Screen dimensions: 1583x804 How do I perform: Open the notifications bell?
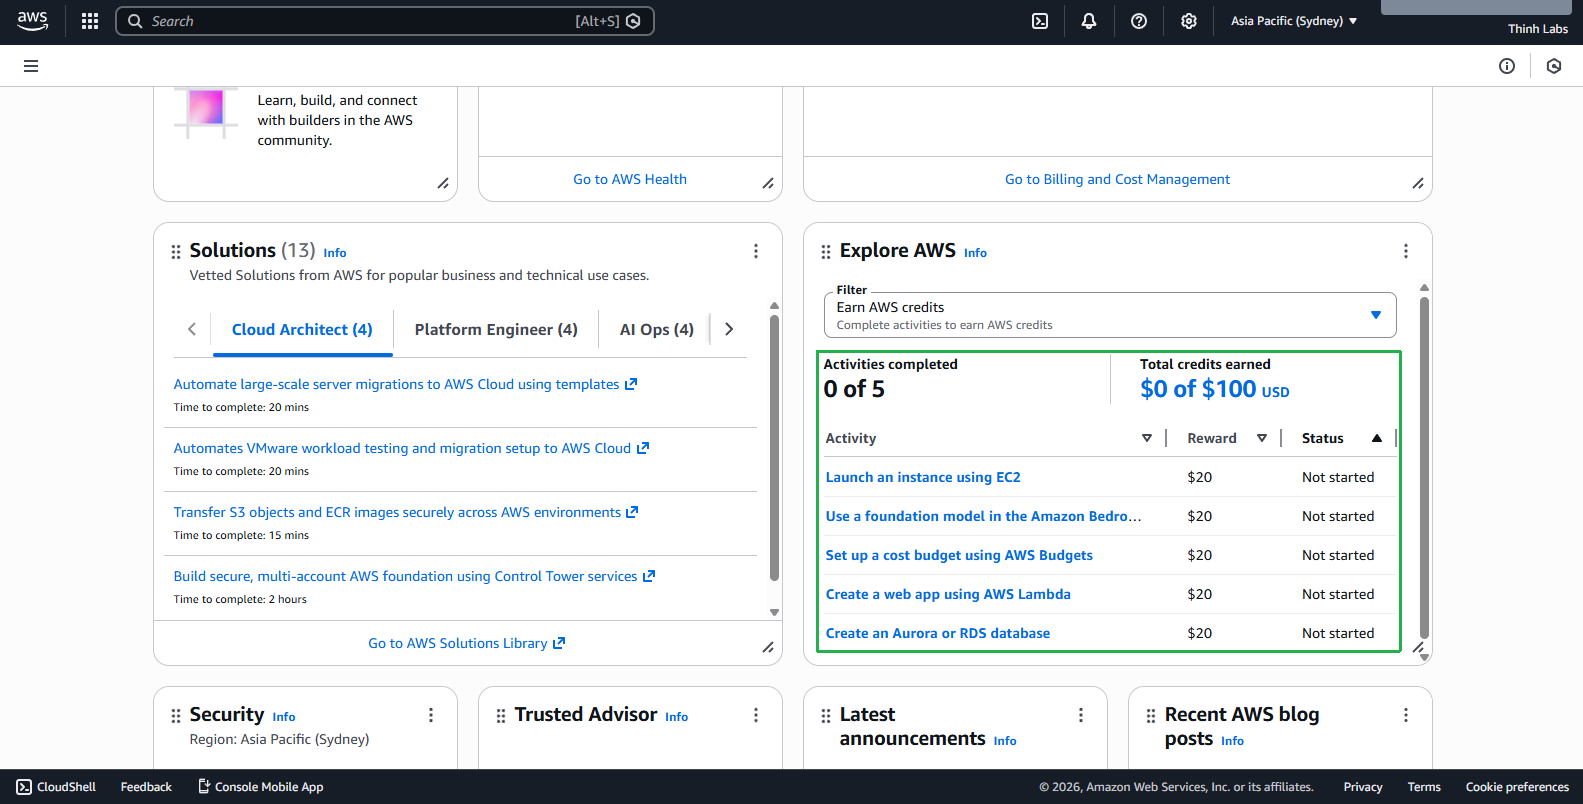click(1089, 21)
